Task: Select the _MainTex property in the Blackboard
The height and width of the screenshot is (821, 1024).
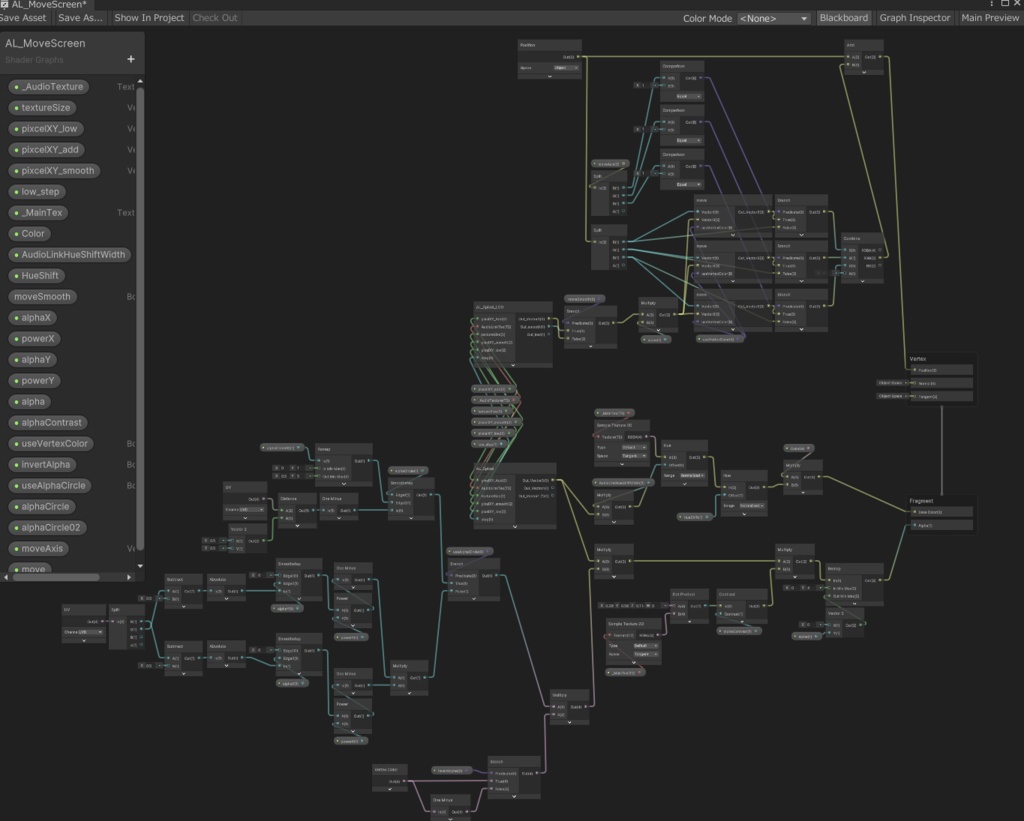Action: coord(39,212)
